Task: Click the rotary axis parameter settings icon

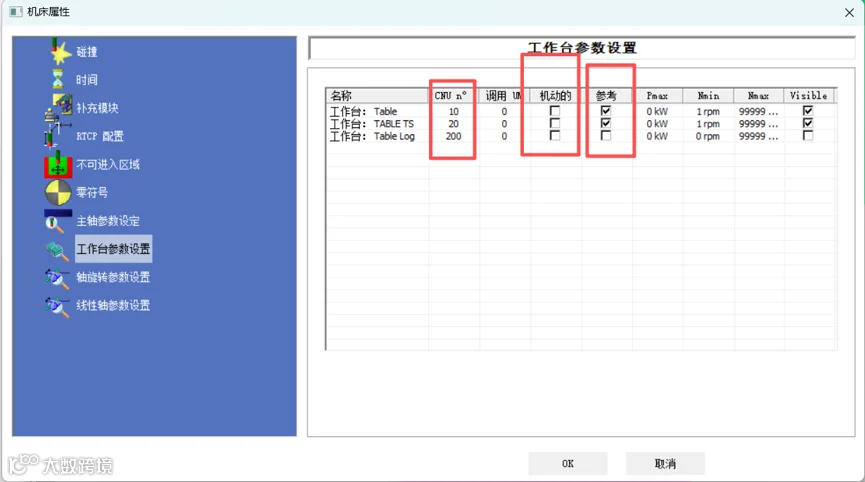Action: [57, 278]
